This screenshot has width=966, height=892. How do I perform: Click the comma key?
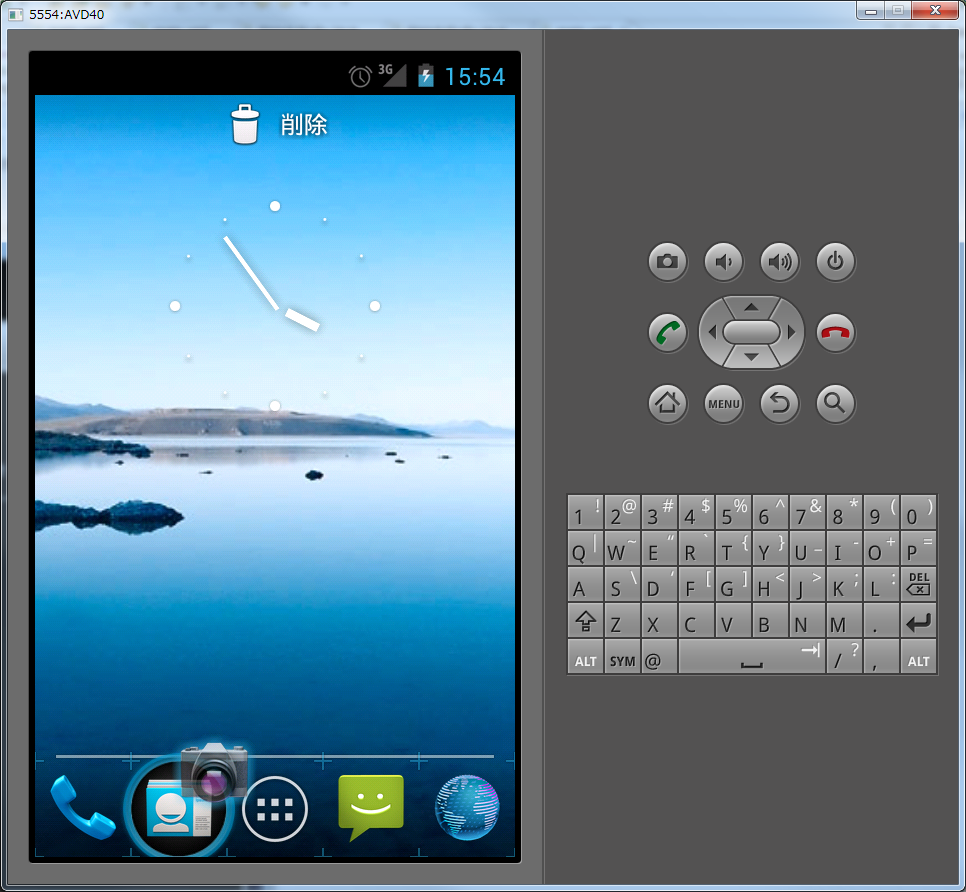point(881,656)
